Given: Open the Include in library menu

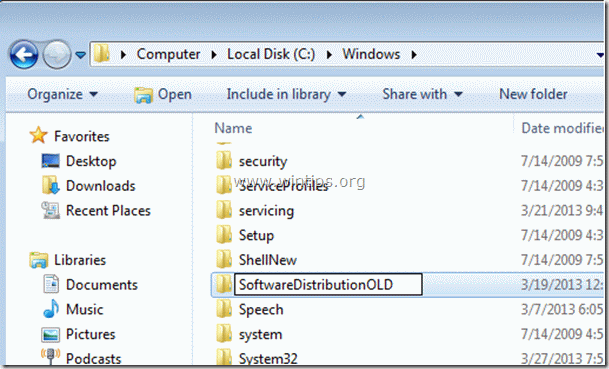Looking at the screenshot, I should [286, 94].
